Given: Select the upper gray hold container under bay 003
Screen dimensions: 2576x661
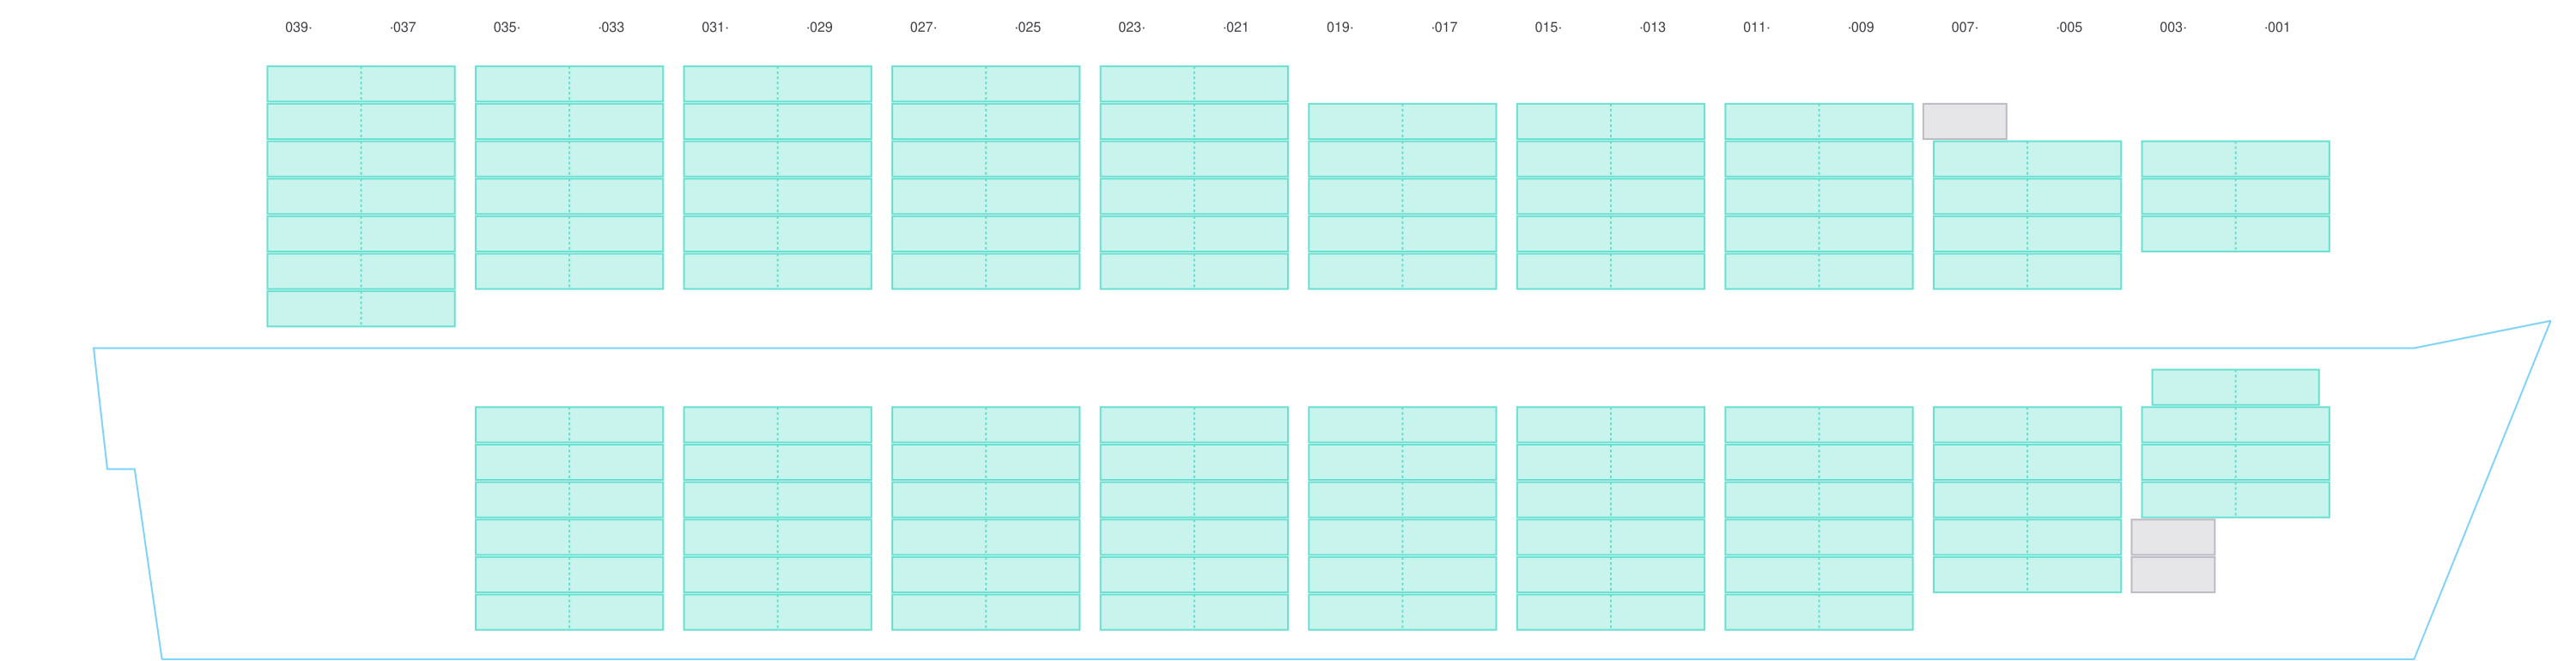Looking at the screenshot, I should click(2173, 537).
